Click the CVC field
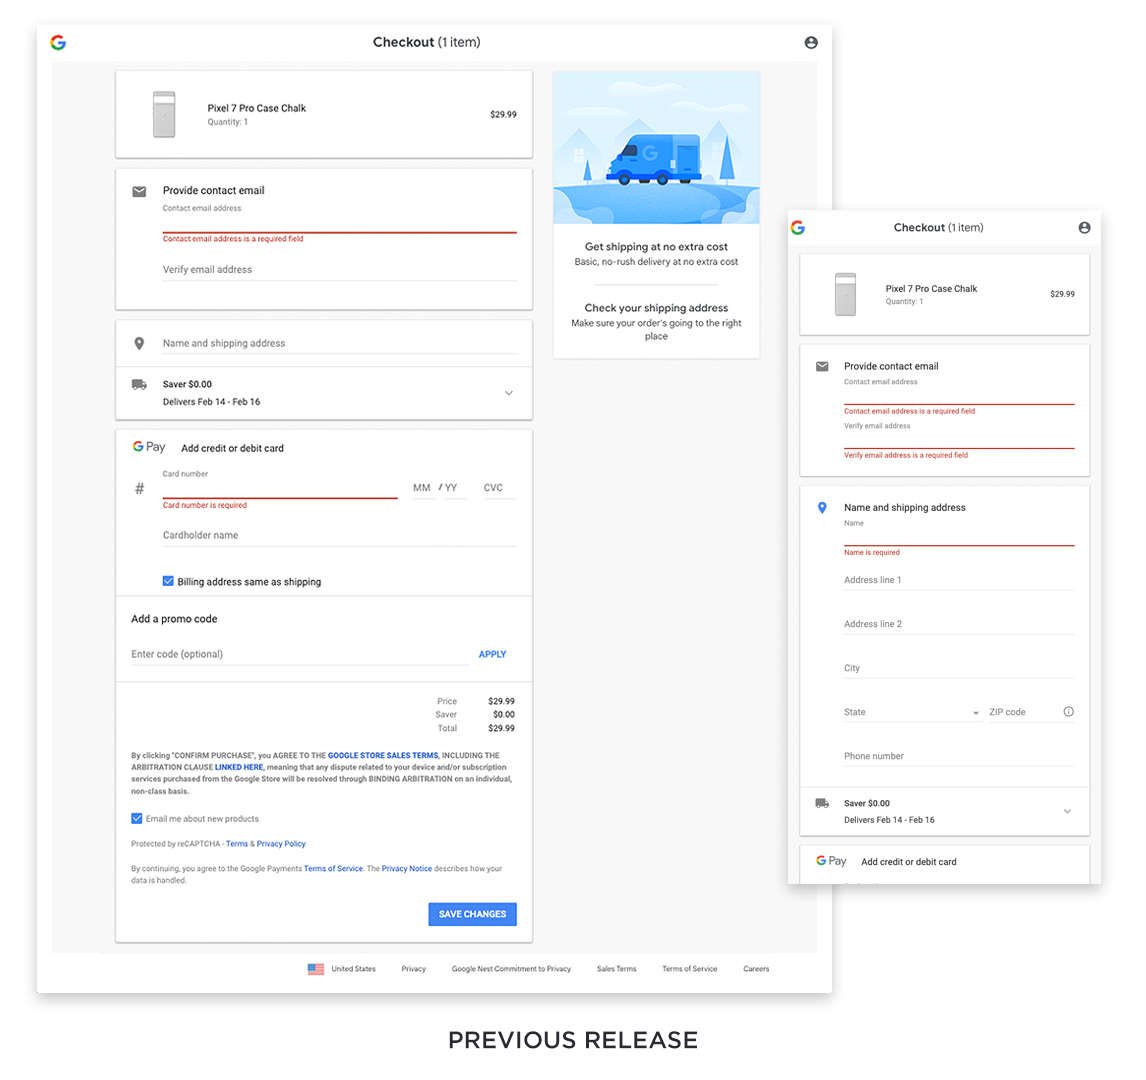This screenshot has height=1080, width=1146. 499,488
